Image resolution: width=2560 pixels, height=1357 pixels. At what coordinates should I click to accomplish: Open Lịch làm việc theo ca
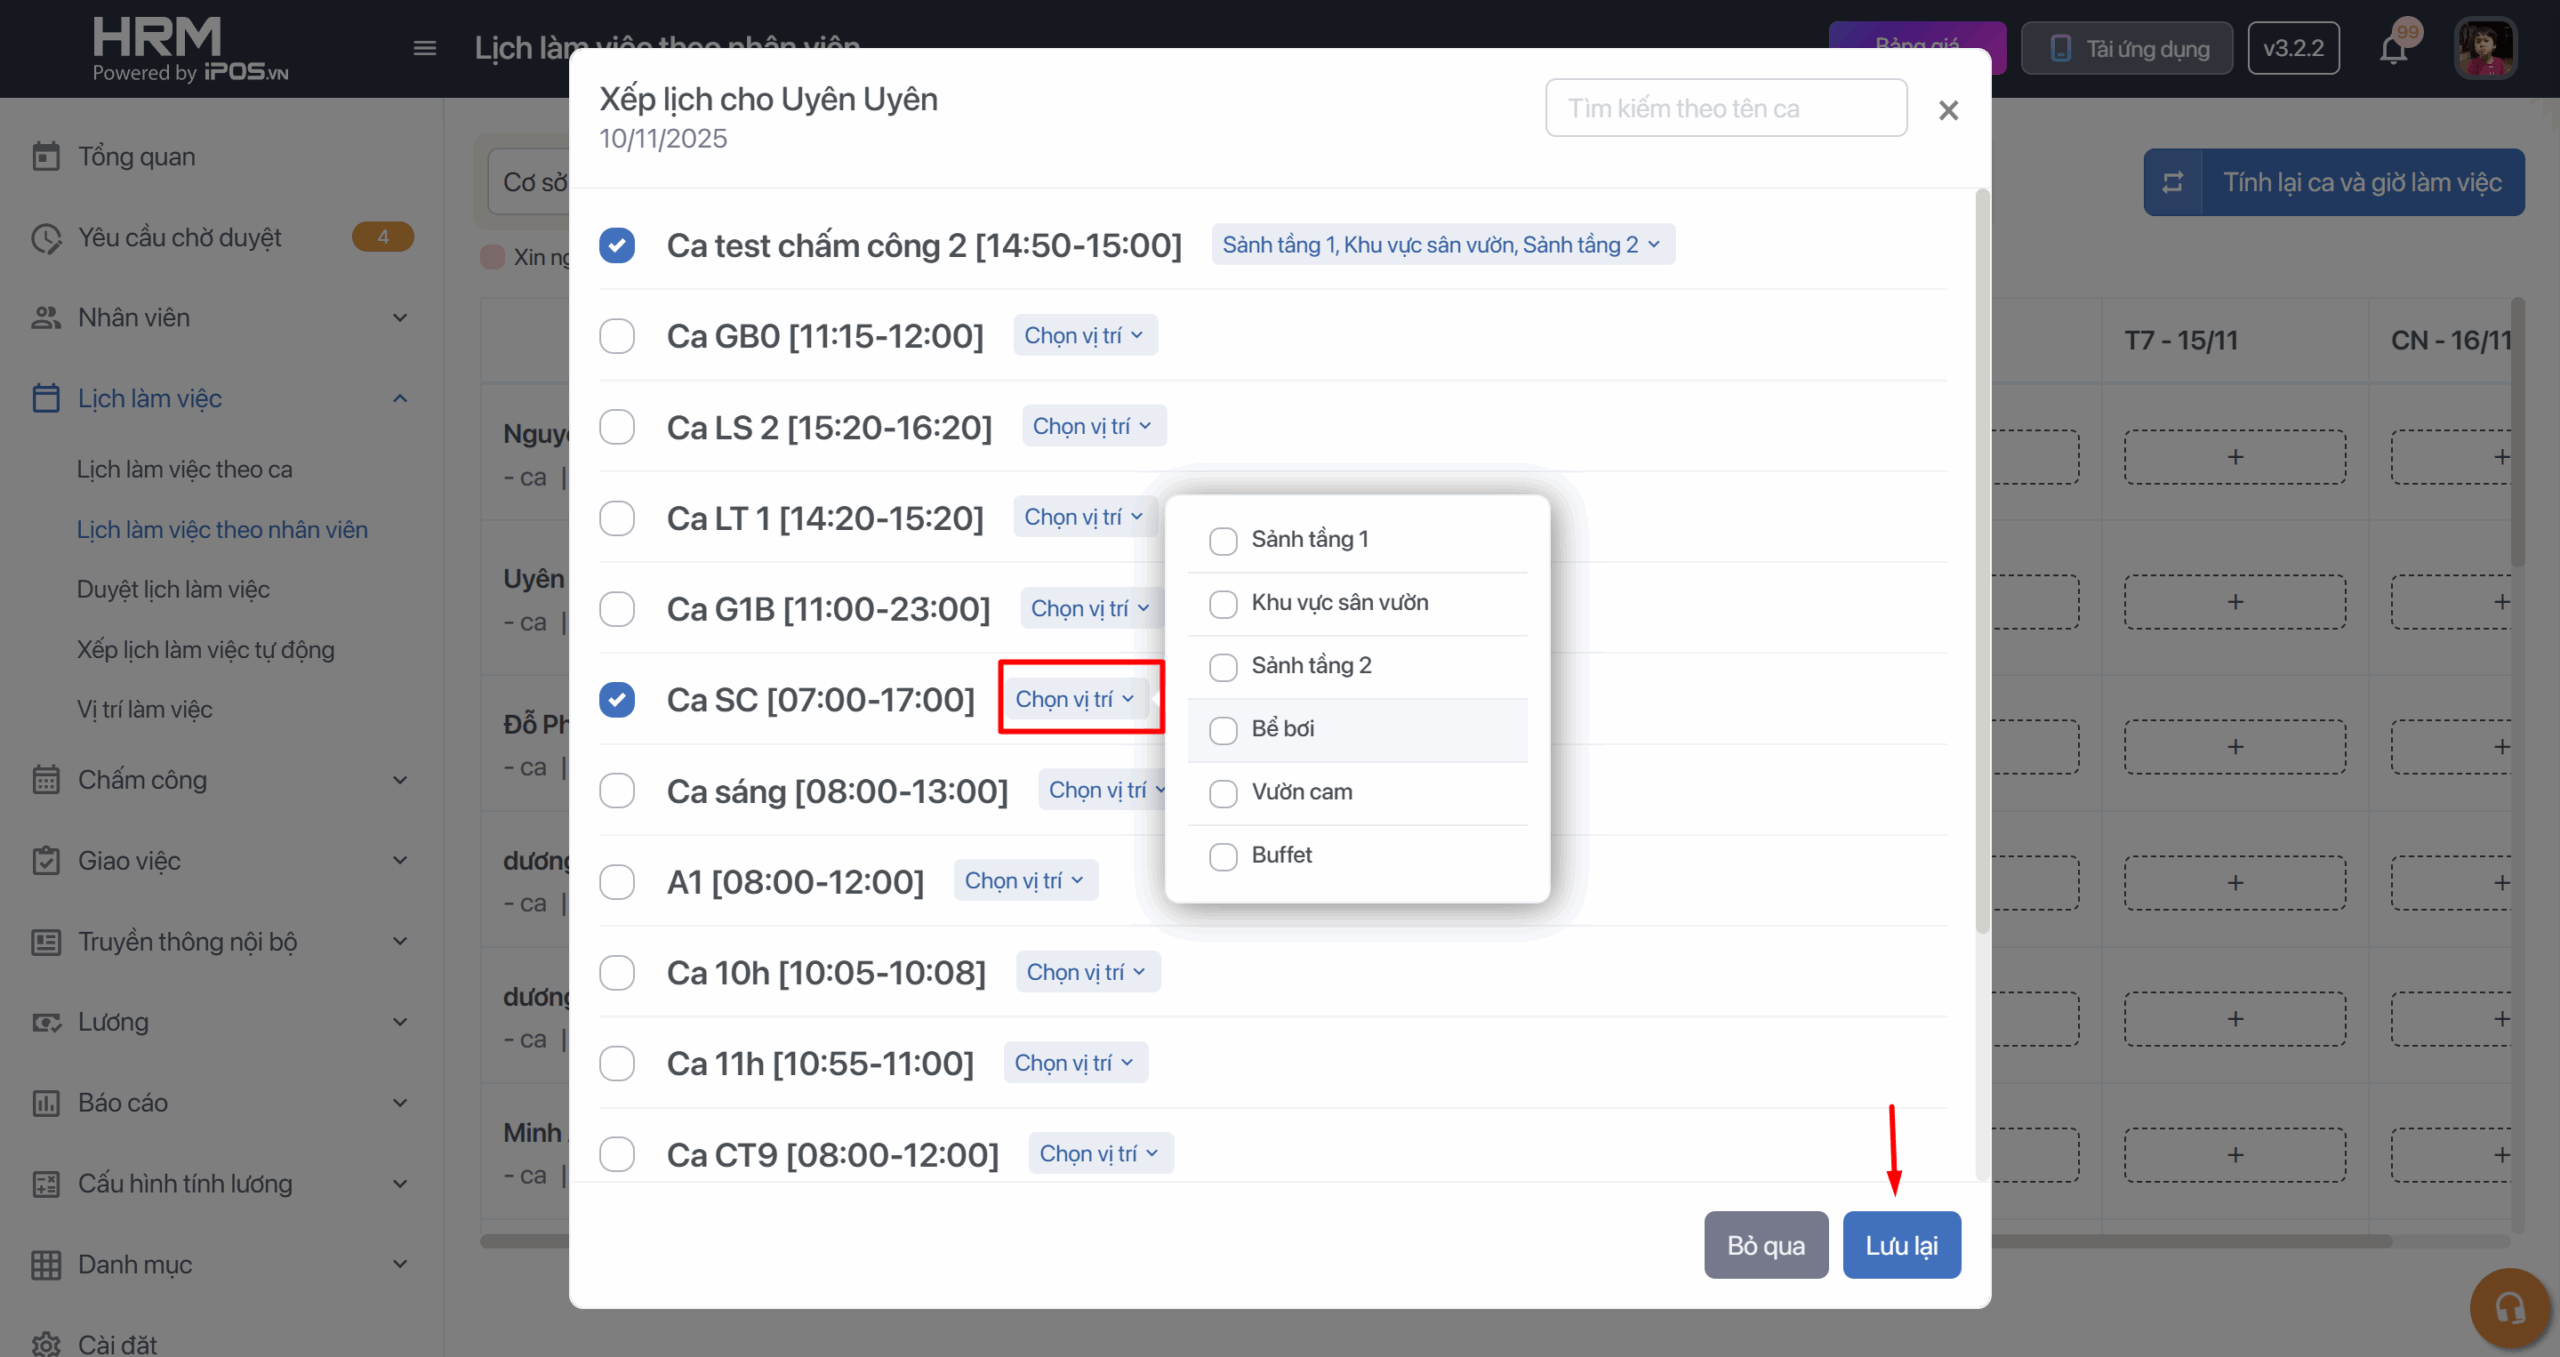point(185,469)
